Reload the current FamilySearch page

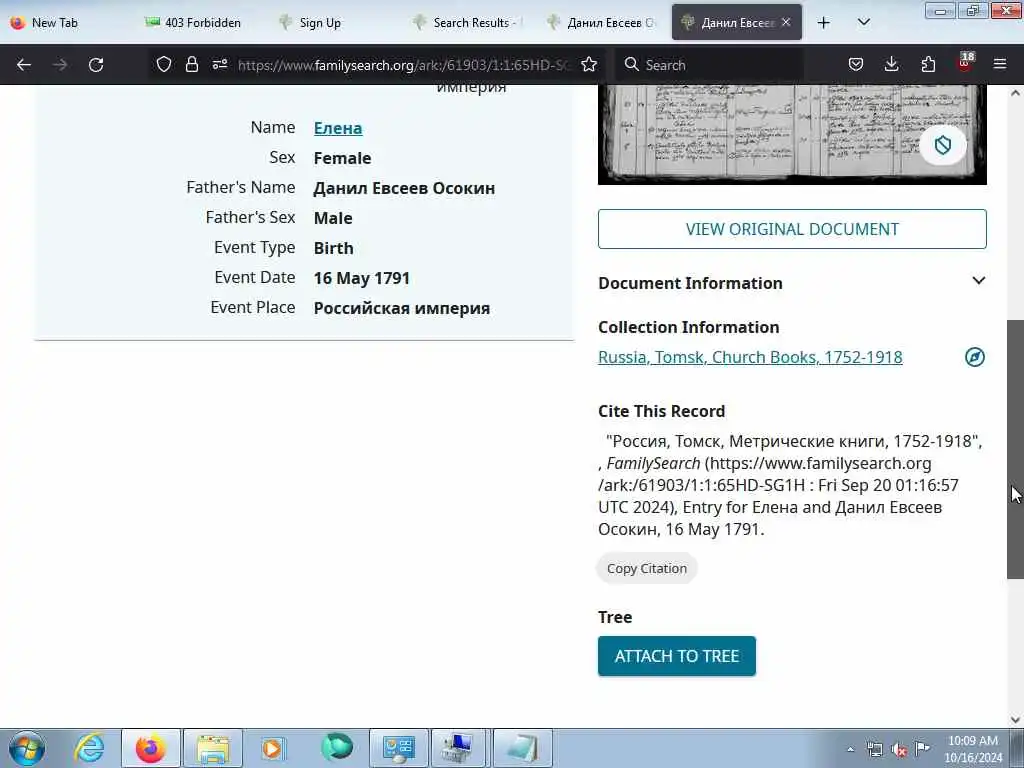[96, 65]
